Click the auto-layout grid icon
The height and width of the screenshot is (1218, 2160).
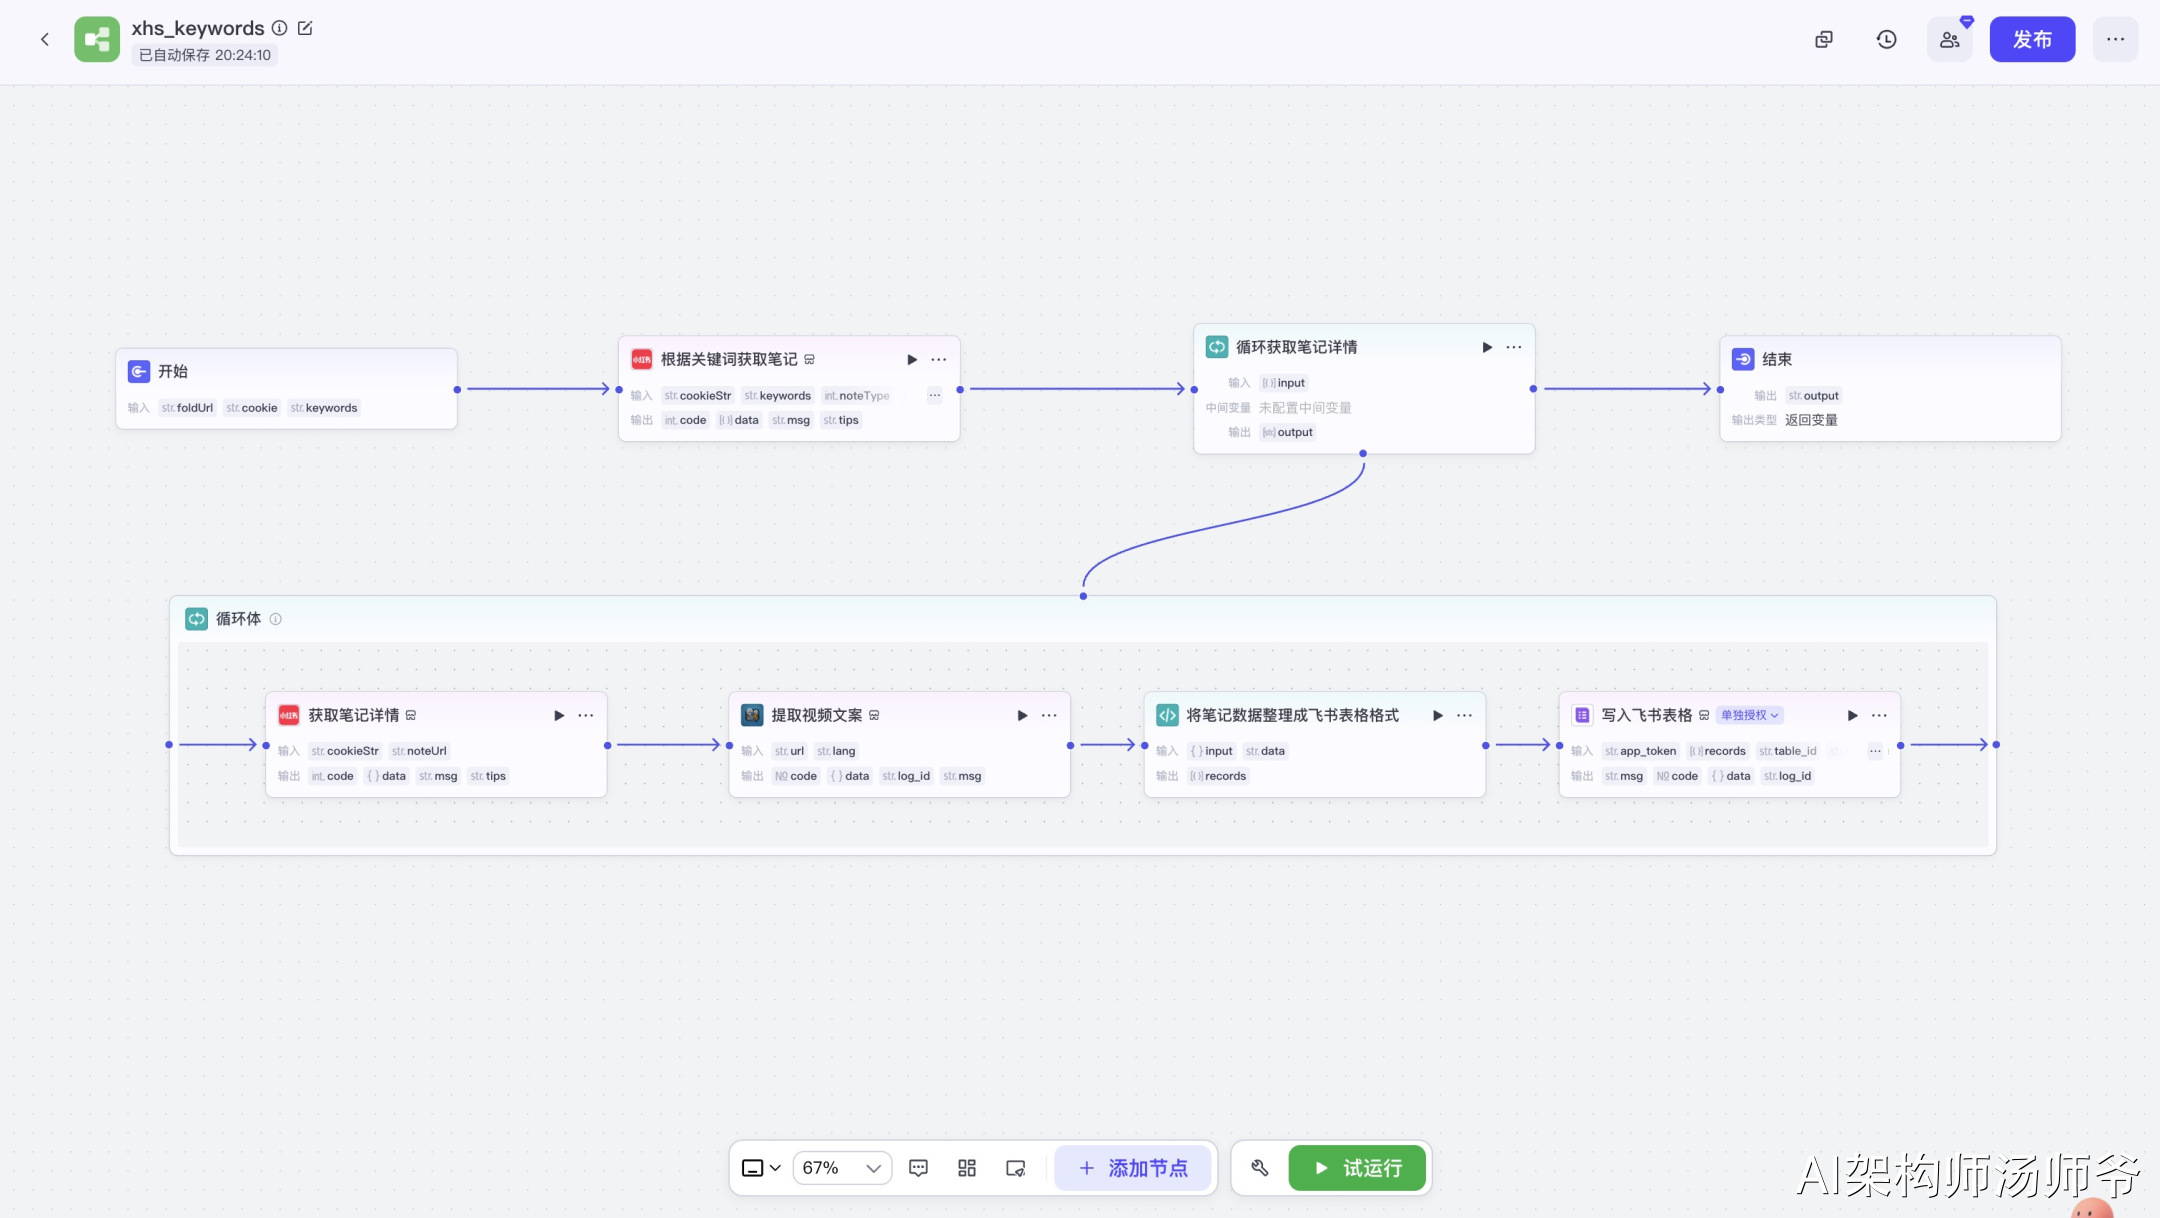pos(966,1168)
